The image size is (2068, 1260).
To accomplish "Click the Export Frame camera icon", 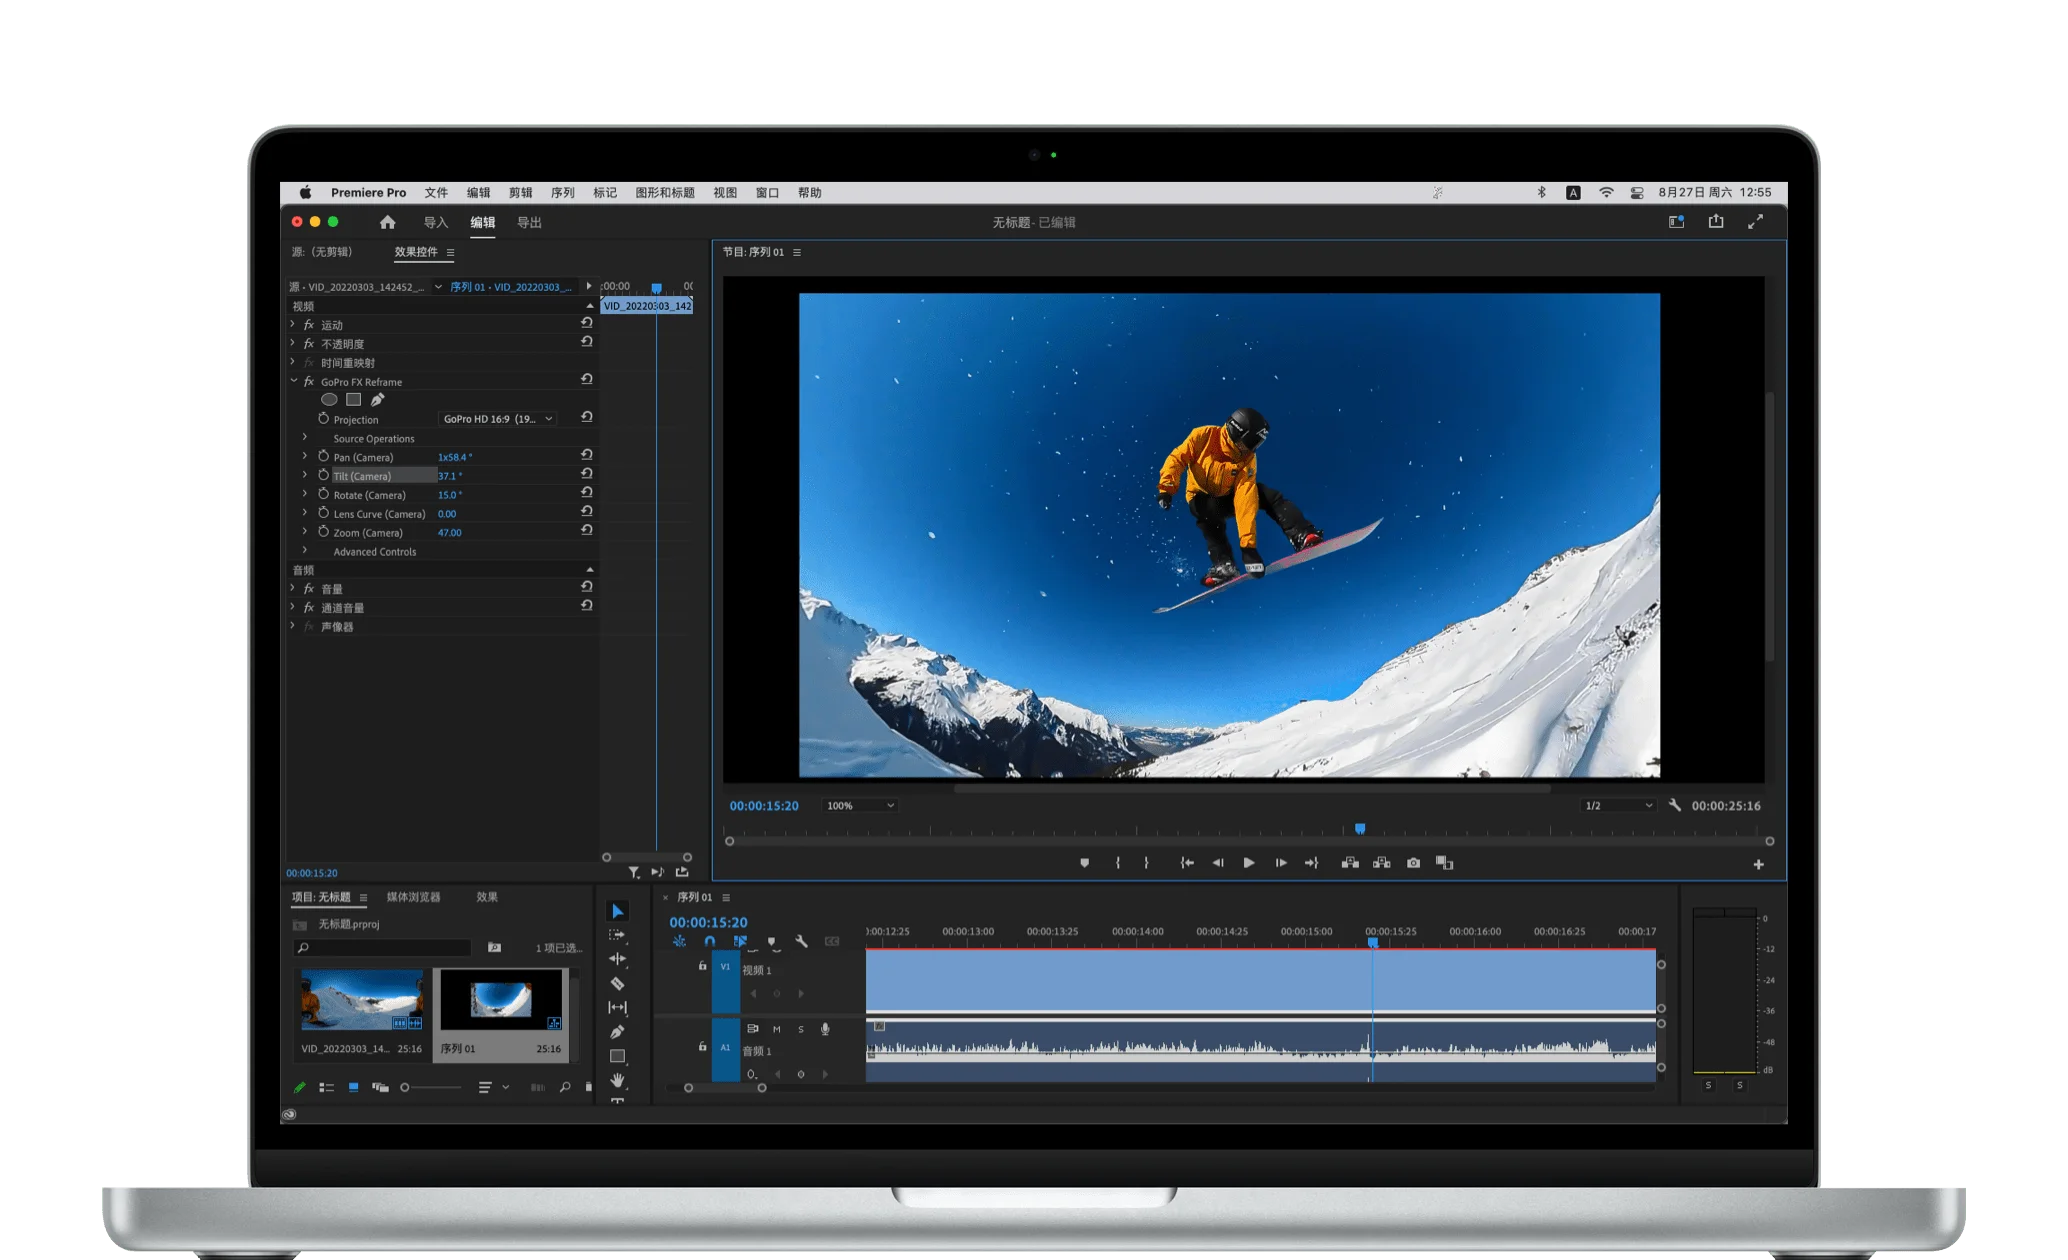I will 1413,863.
